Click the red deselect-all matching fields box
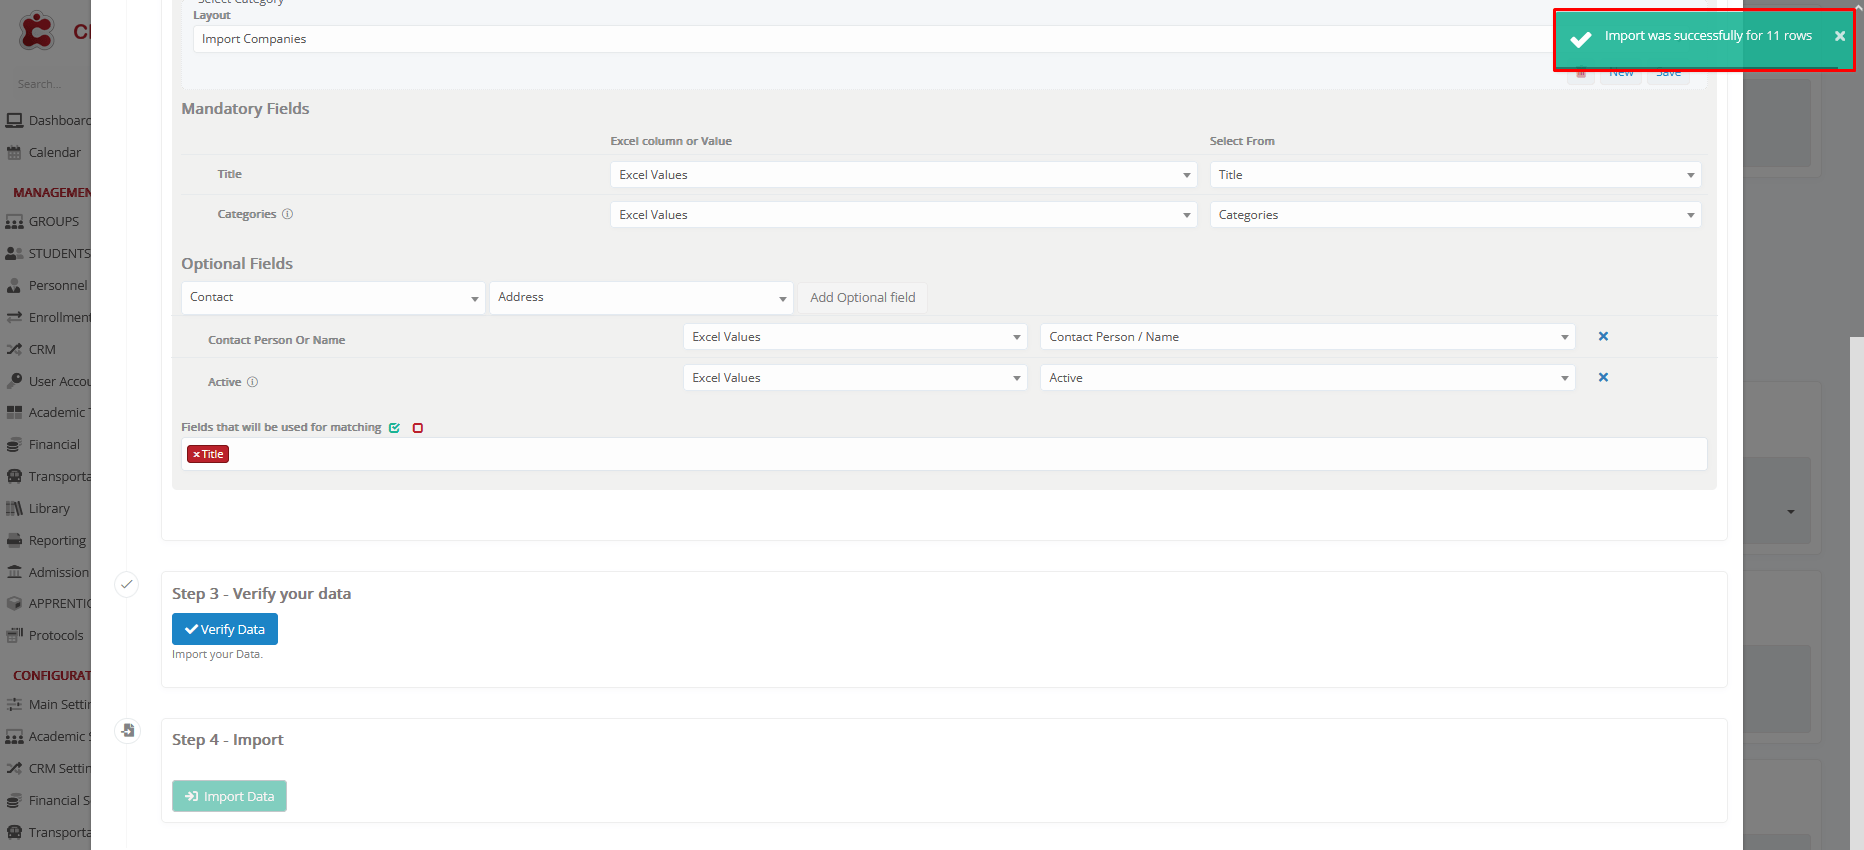The height and width of the screenshot is (850, 1864). (418, 428)
